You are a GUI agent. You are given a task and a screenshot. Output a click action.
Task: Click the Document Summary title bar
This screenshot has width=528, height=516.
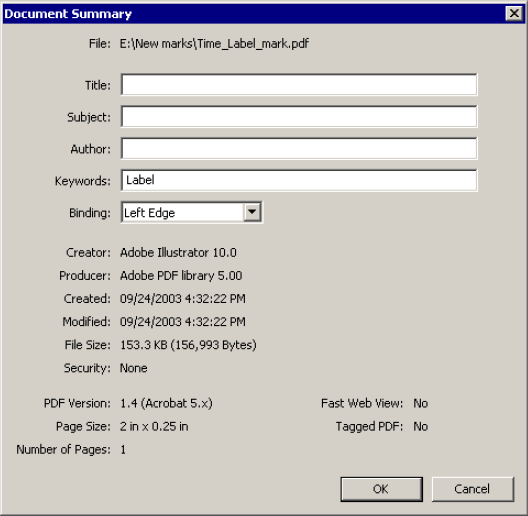coord(264,14)
